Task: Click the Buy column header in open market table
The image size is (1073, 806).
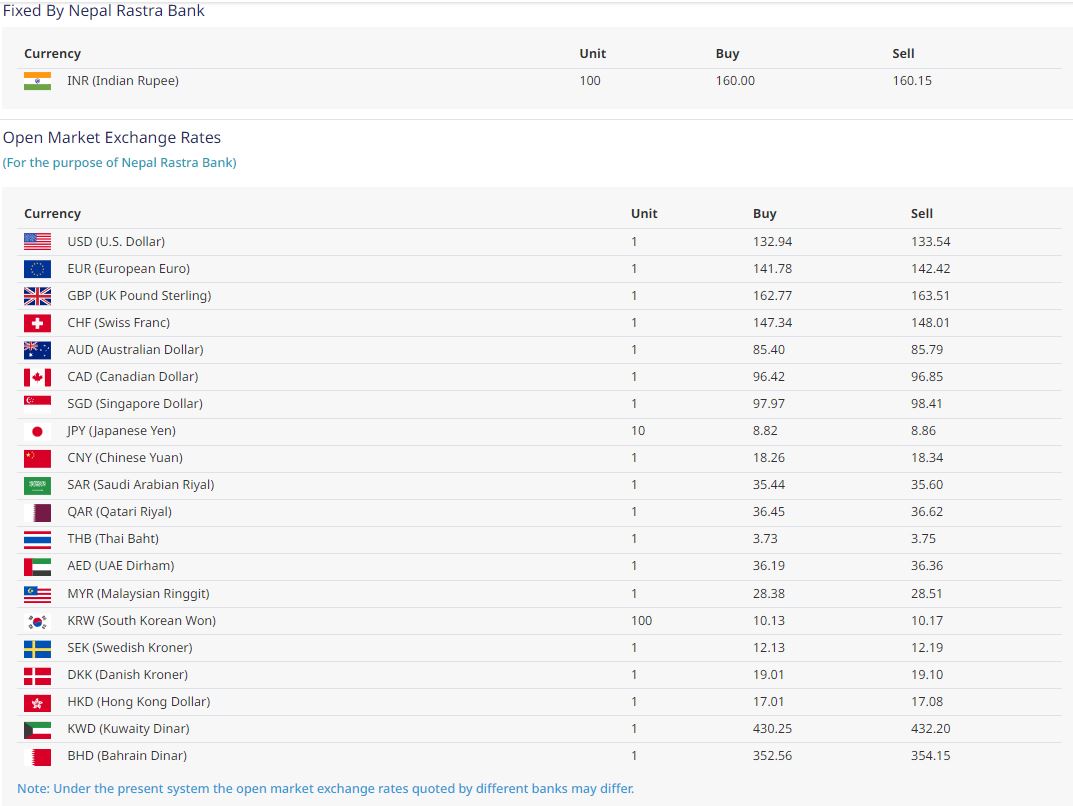Action: pos(764,214)
